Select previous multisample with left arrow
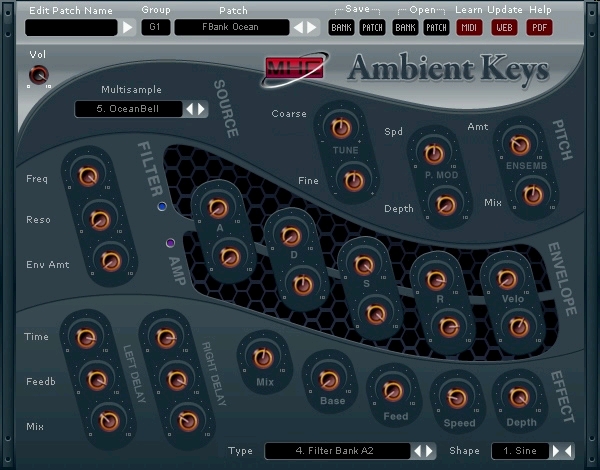Image resolution: width=600 pixels, height=470 pixels. click(x=190, y=109)
